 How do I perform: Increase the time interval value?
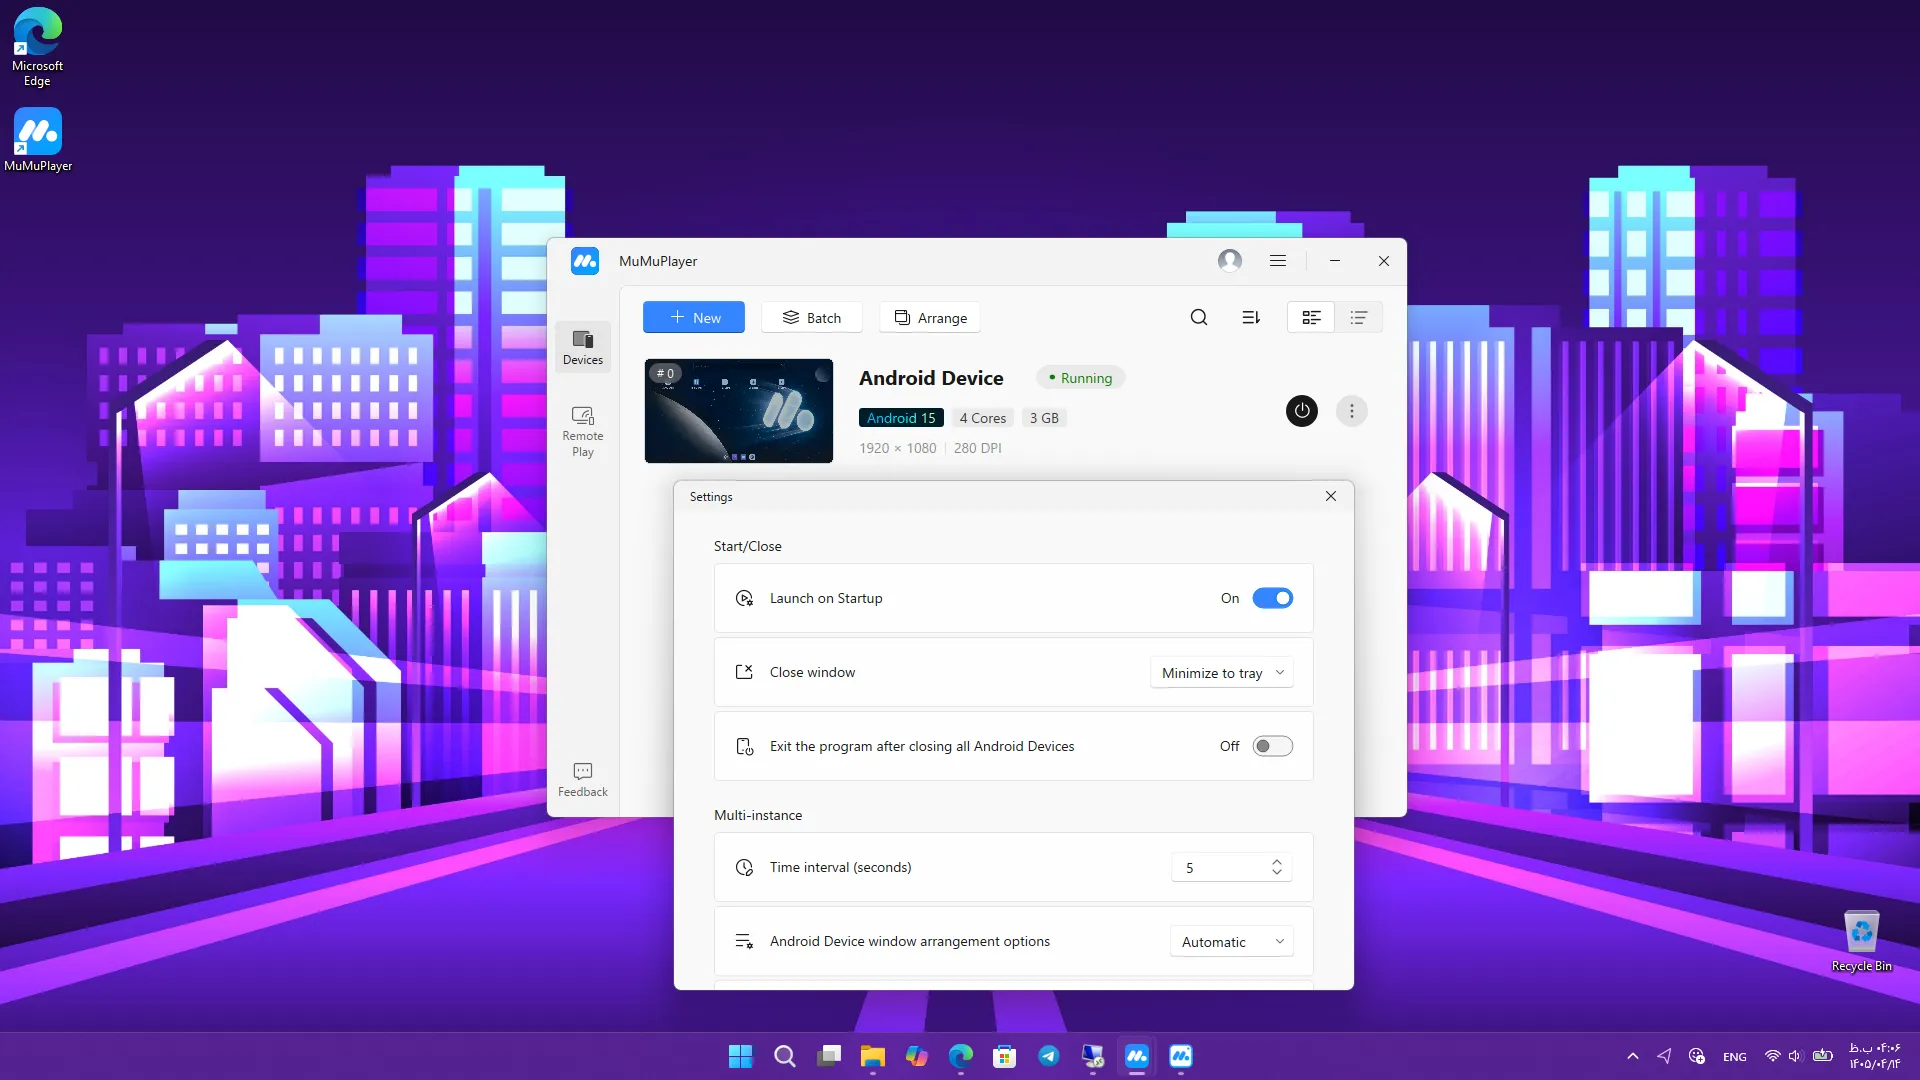point(1277,862)
